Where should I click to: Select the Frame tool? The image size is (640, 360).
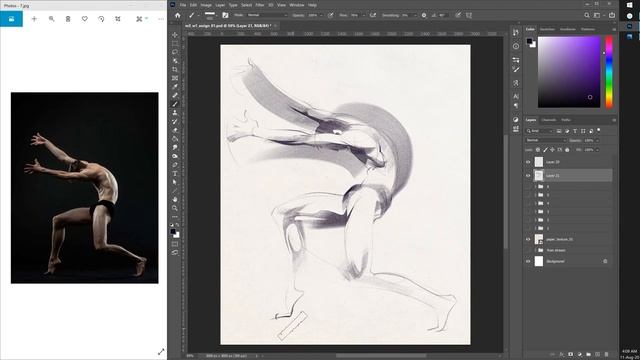(175, 78)
